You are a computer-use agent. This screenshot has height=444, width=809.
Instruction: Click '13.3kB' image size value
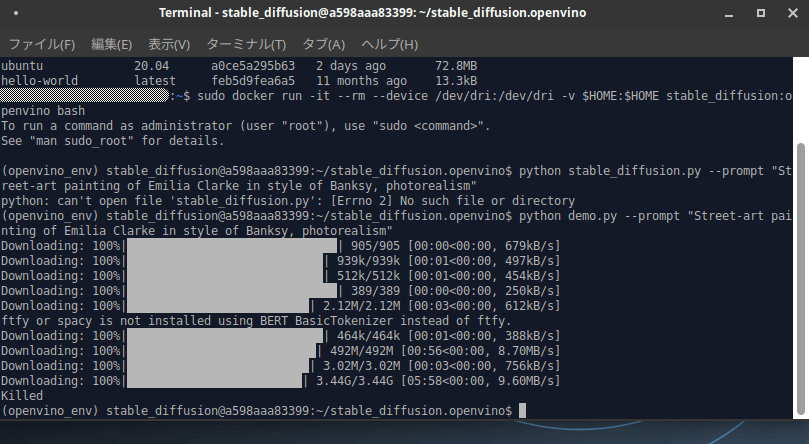(x=456, y=81)
